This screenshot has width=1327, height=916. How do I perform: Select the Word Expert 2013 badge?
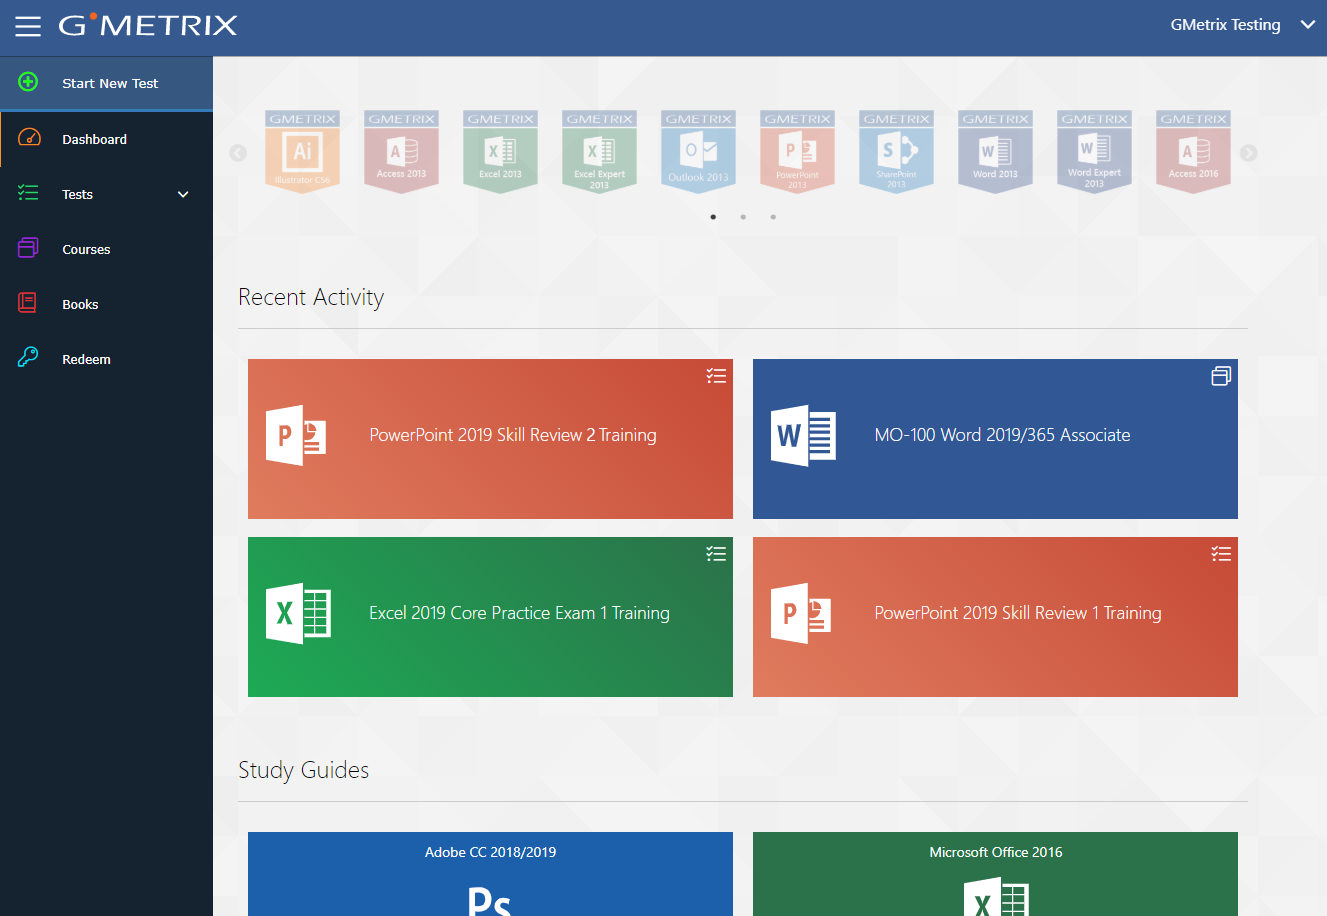[1094, 151]
